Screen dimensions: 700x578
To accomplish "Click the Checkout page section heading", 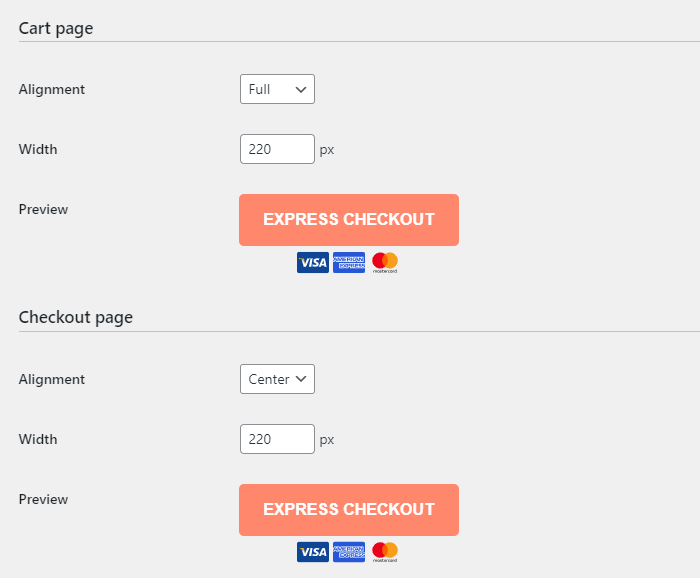I will point(75,318).
